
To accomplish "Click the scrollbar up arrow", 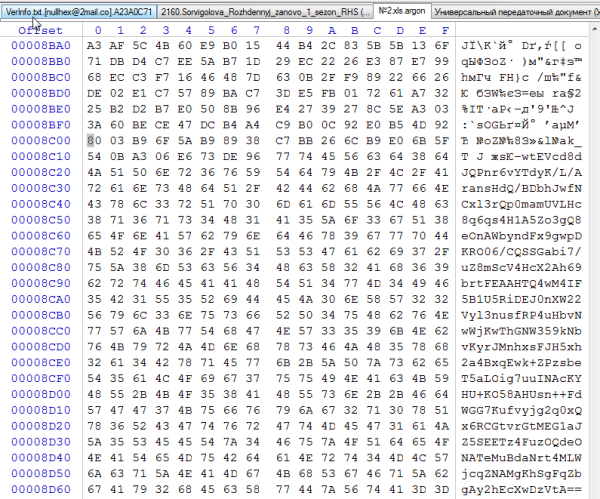I will (x=595, y=29).
